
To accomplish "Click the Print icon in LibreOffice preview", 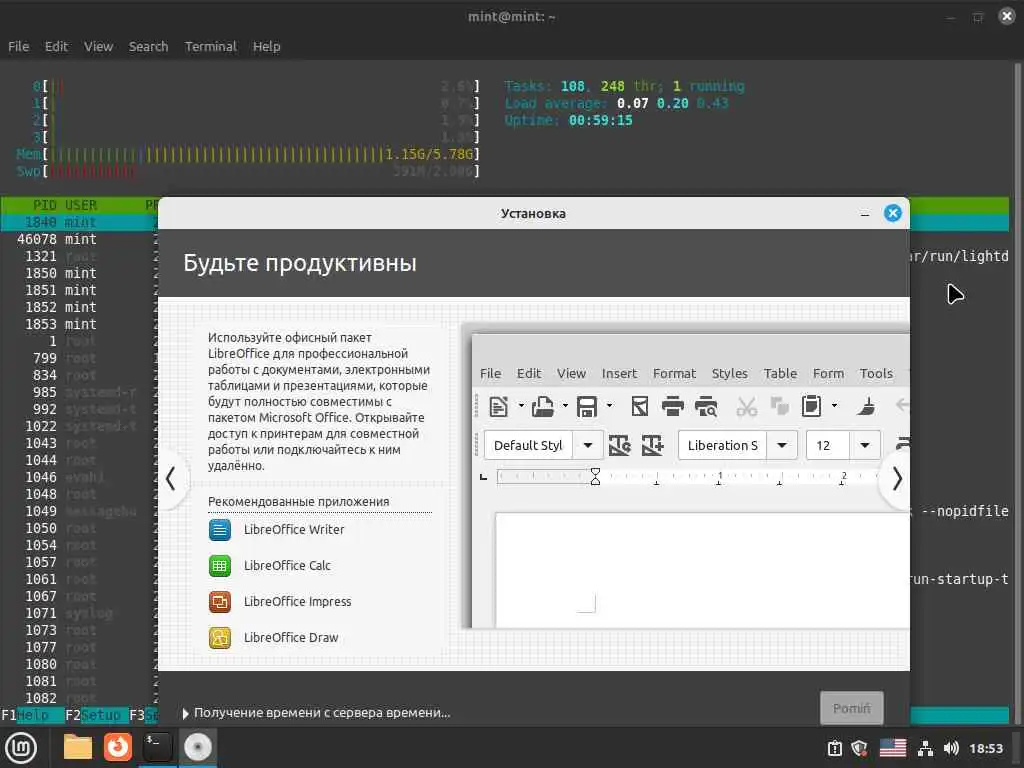I will [x=673, y=406].
